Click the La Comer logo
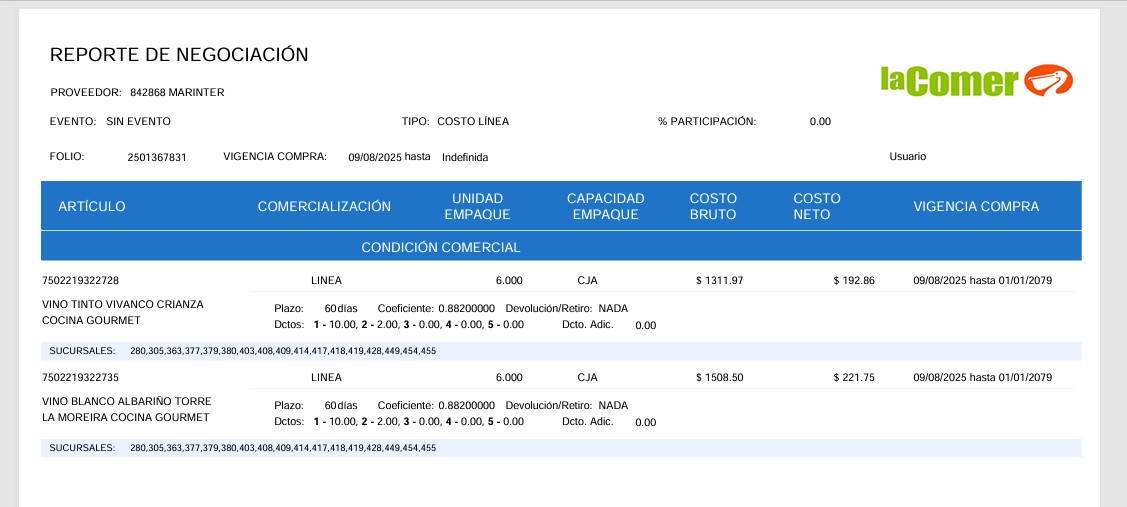1127x507 pixels. point(975,81)
